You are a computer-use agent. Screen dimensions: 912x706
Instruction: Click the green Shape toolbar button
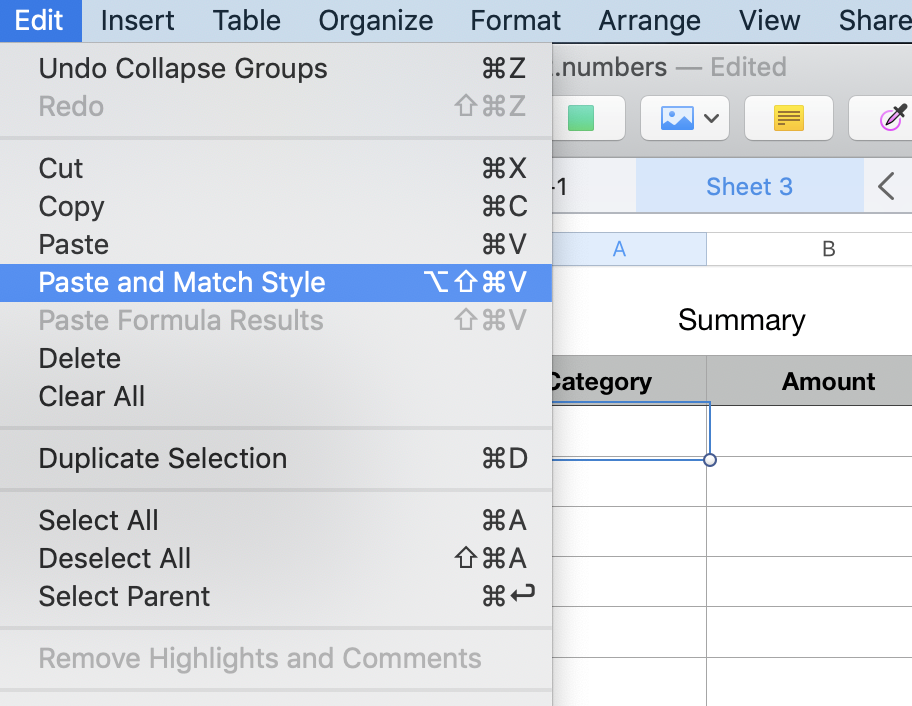point(581,118)
